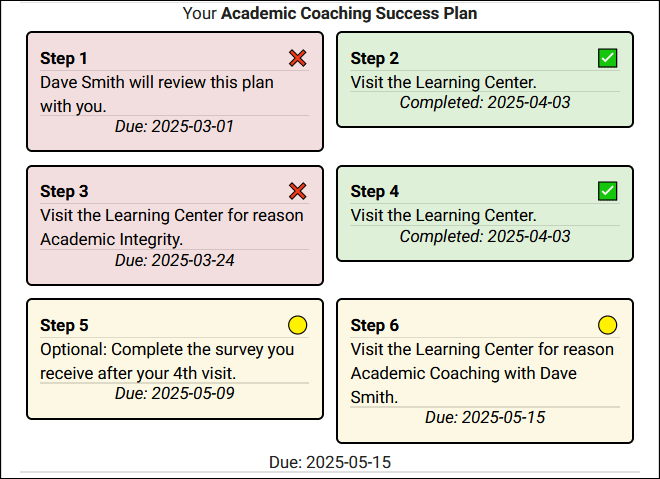Select the Step 3 heading
Image resolution: width=660 pixels, height=479 pixels.
[64, 191]
